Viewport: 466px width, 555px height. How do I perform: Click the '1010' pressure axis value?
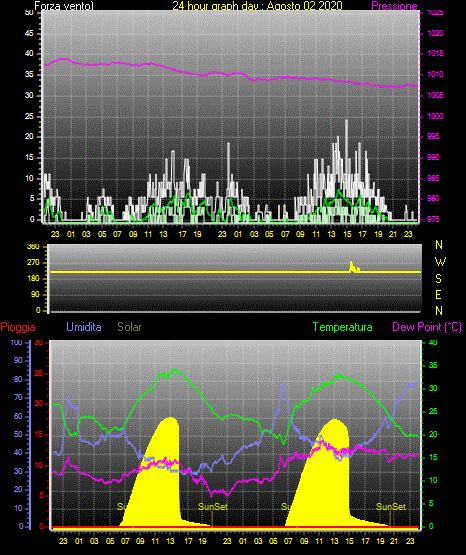pyautogui.click(x=435, y=75)
